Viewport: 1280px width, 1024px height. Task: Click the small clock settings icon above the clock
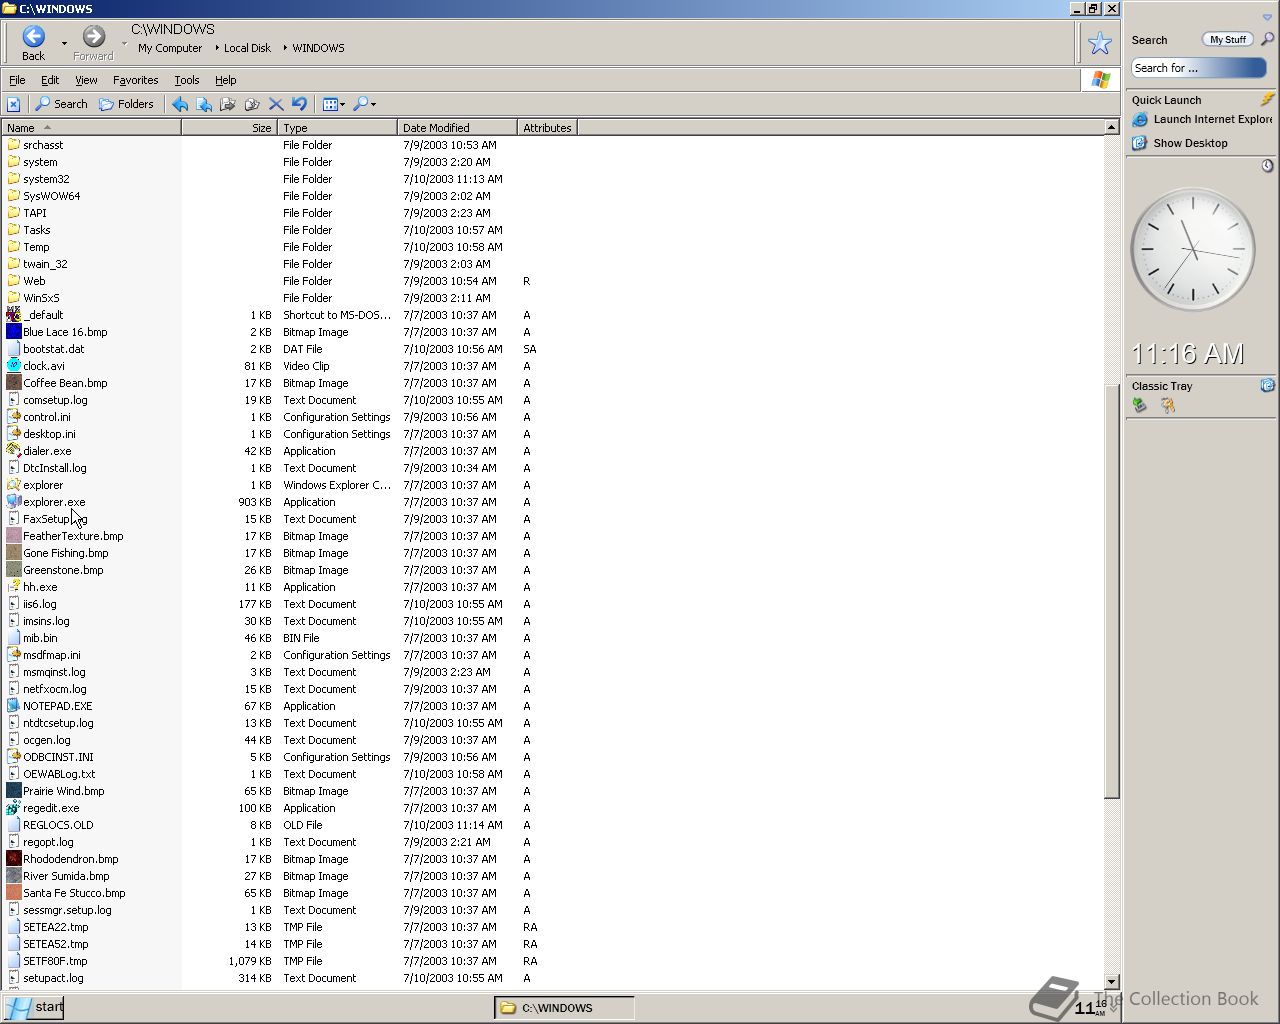[1267, 166]
